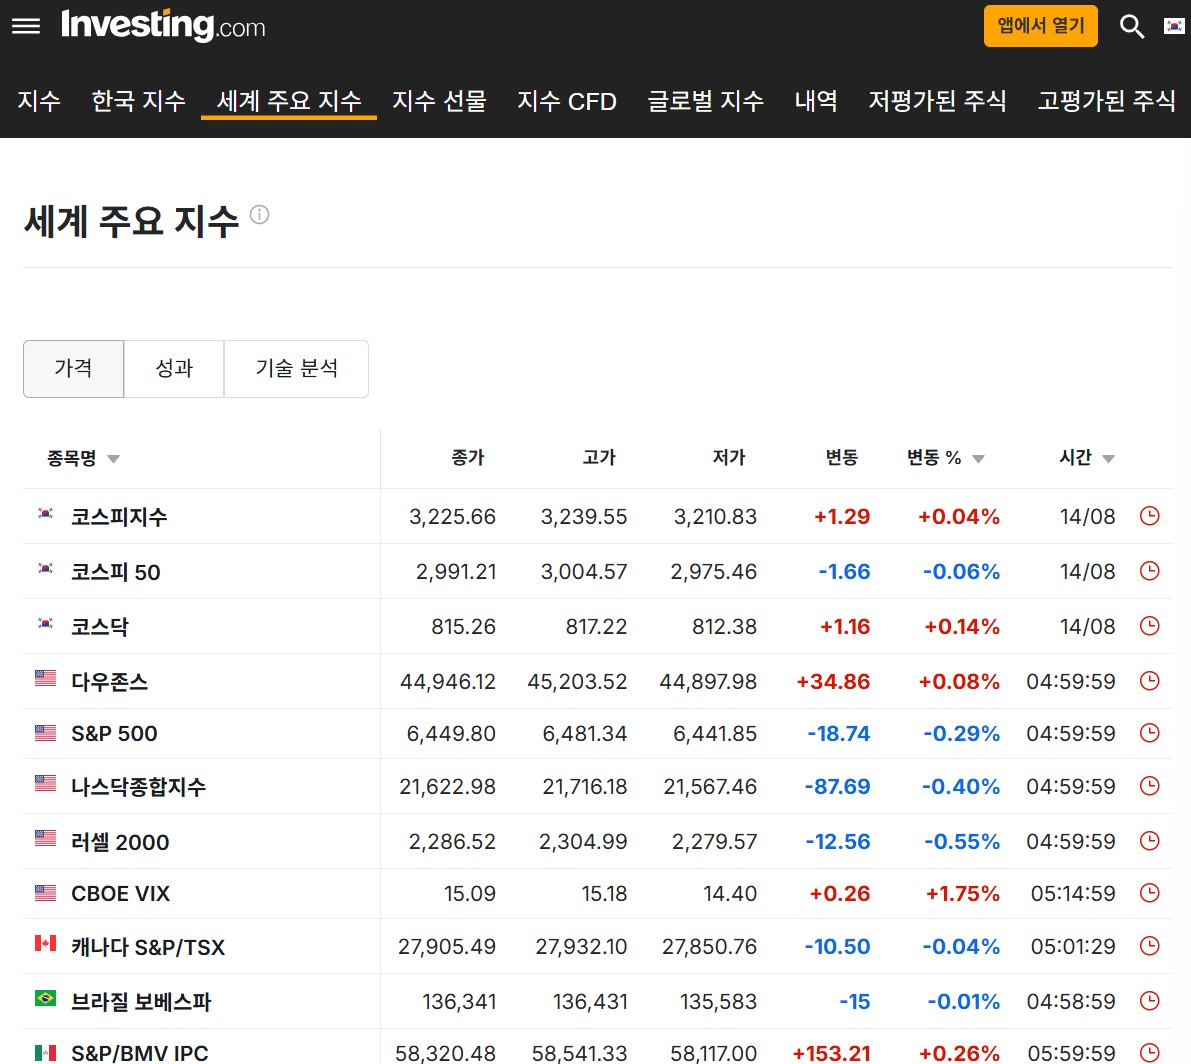Click the clock icon in 코스닥 row
Viewport: 1191px width, 1064px height.
[x=1150, y=626]
